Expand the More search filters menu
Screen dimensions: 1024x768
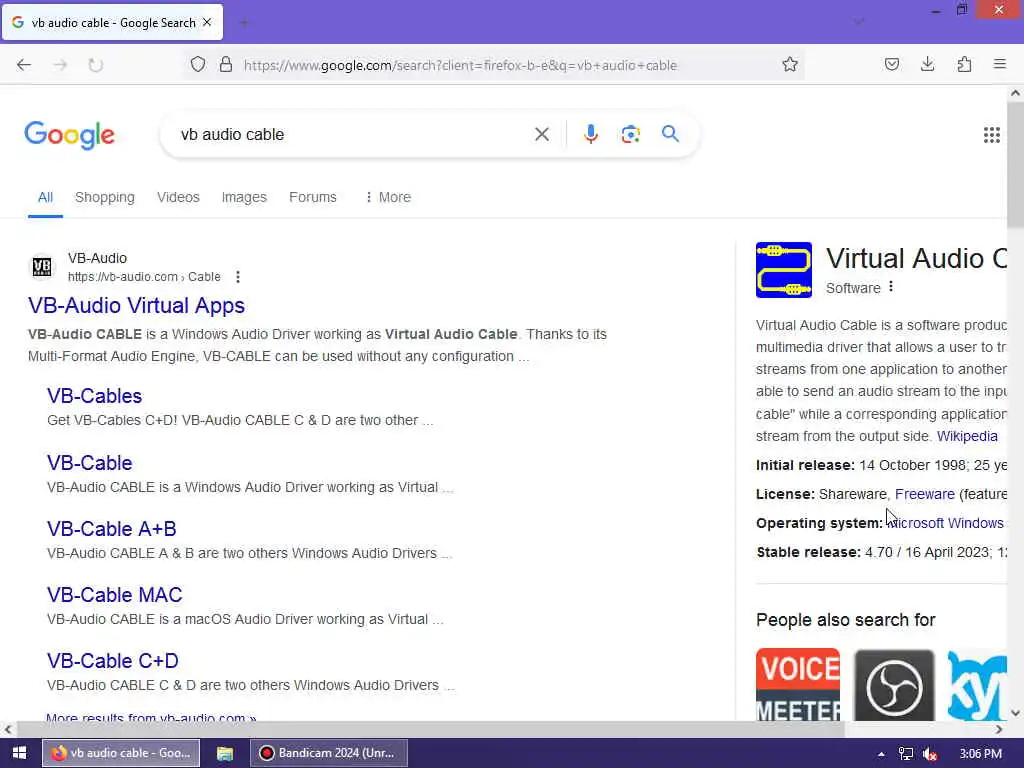pyautogui.click(x=388, y=197)
